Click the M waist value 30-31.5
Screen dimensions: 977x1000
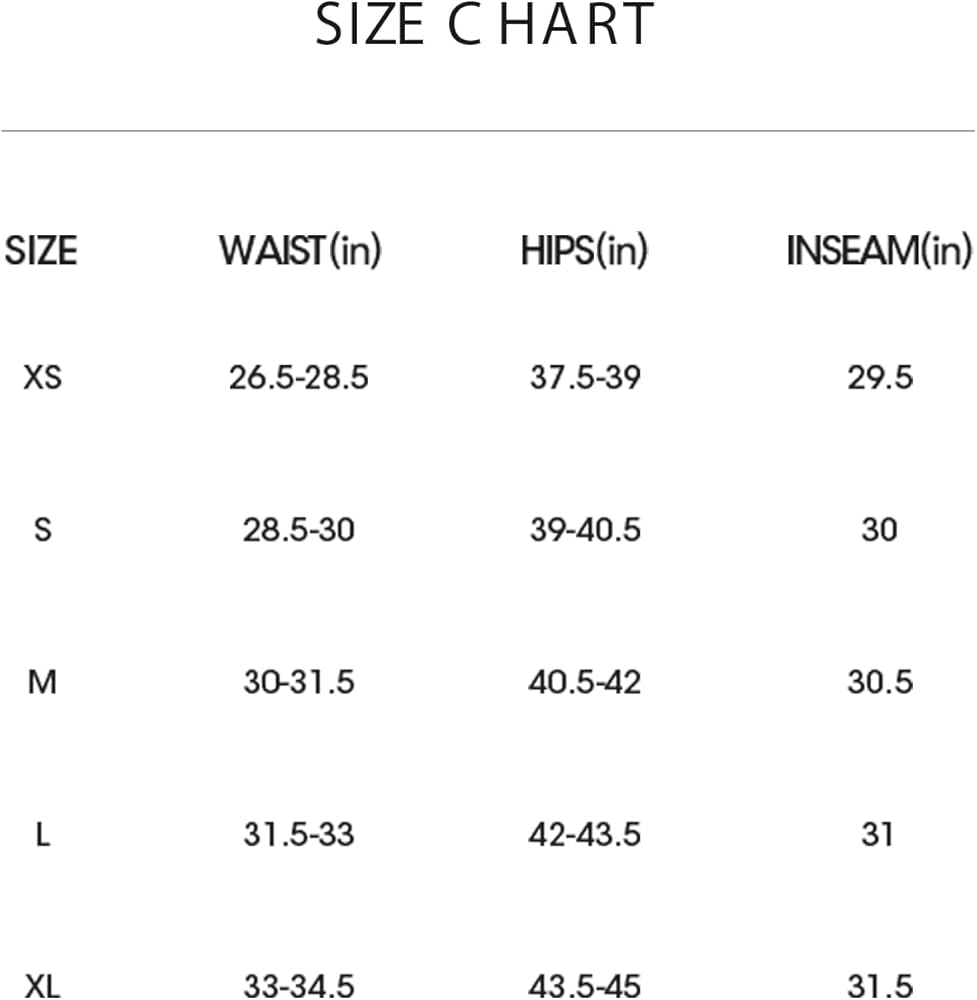click(298, 683)
